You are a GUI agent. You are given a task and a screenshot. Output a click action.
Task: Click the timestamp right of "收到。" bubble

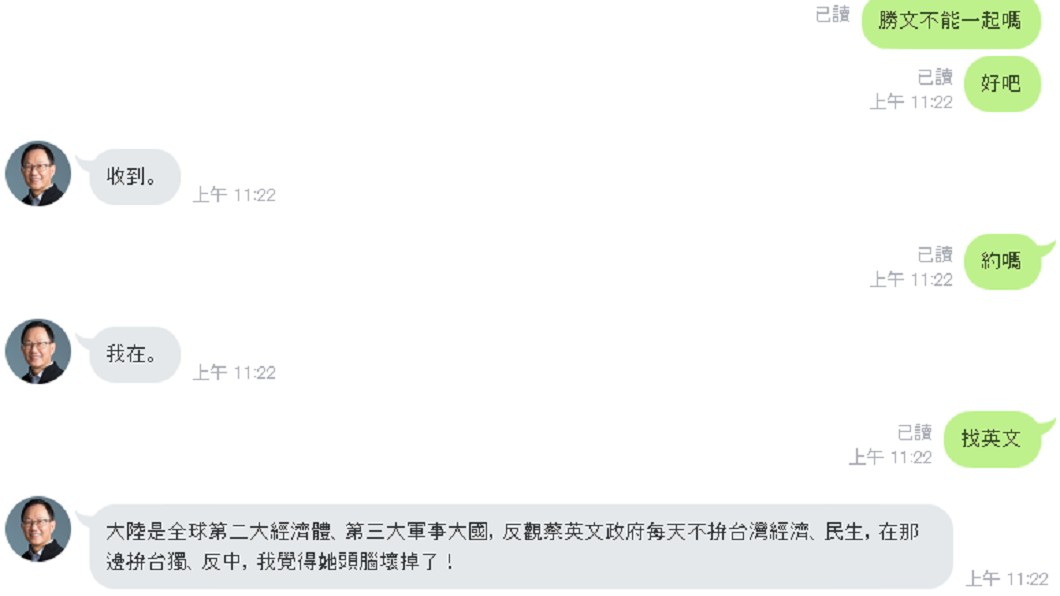234,195
